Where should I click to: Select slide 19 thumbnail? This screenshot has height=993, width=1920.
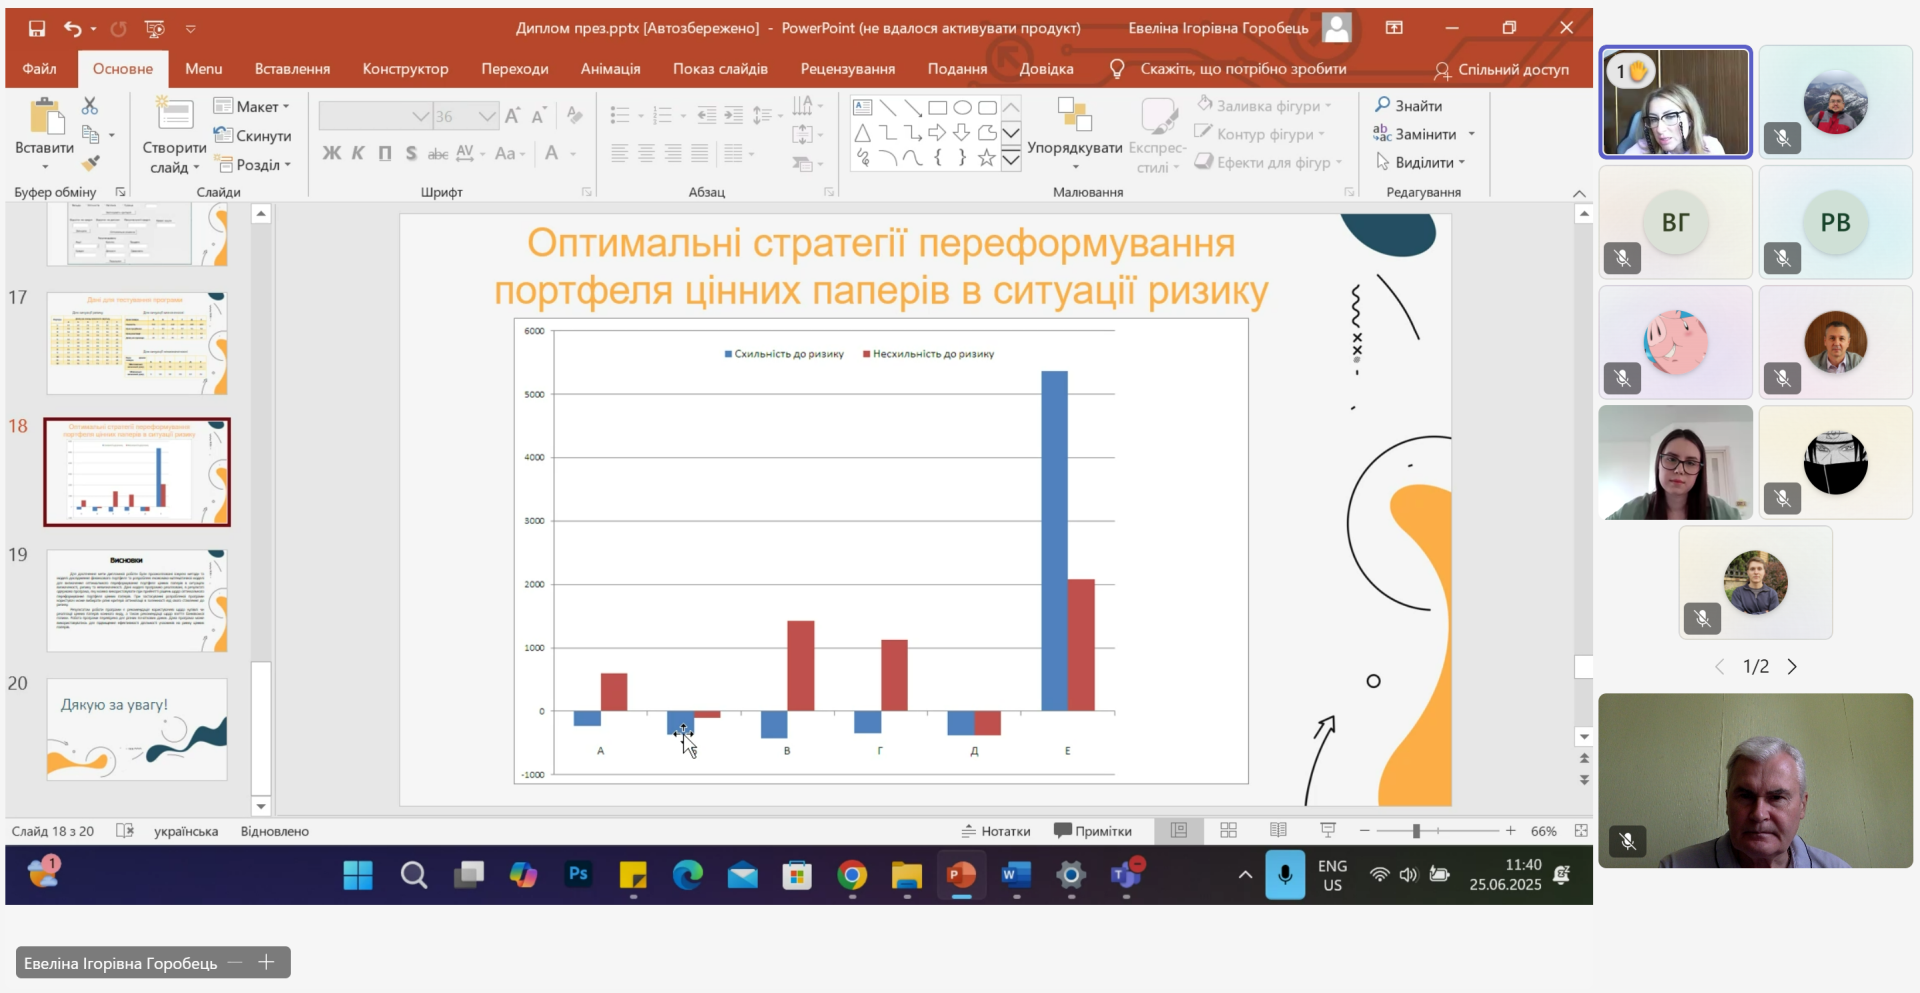click(x=137, y=600)
